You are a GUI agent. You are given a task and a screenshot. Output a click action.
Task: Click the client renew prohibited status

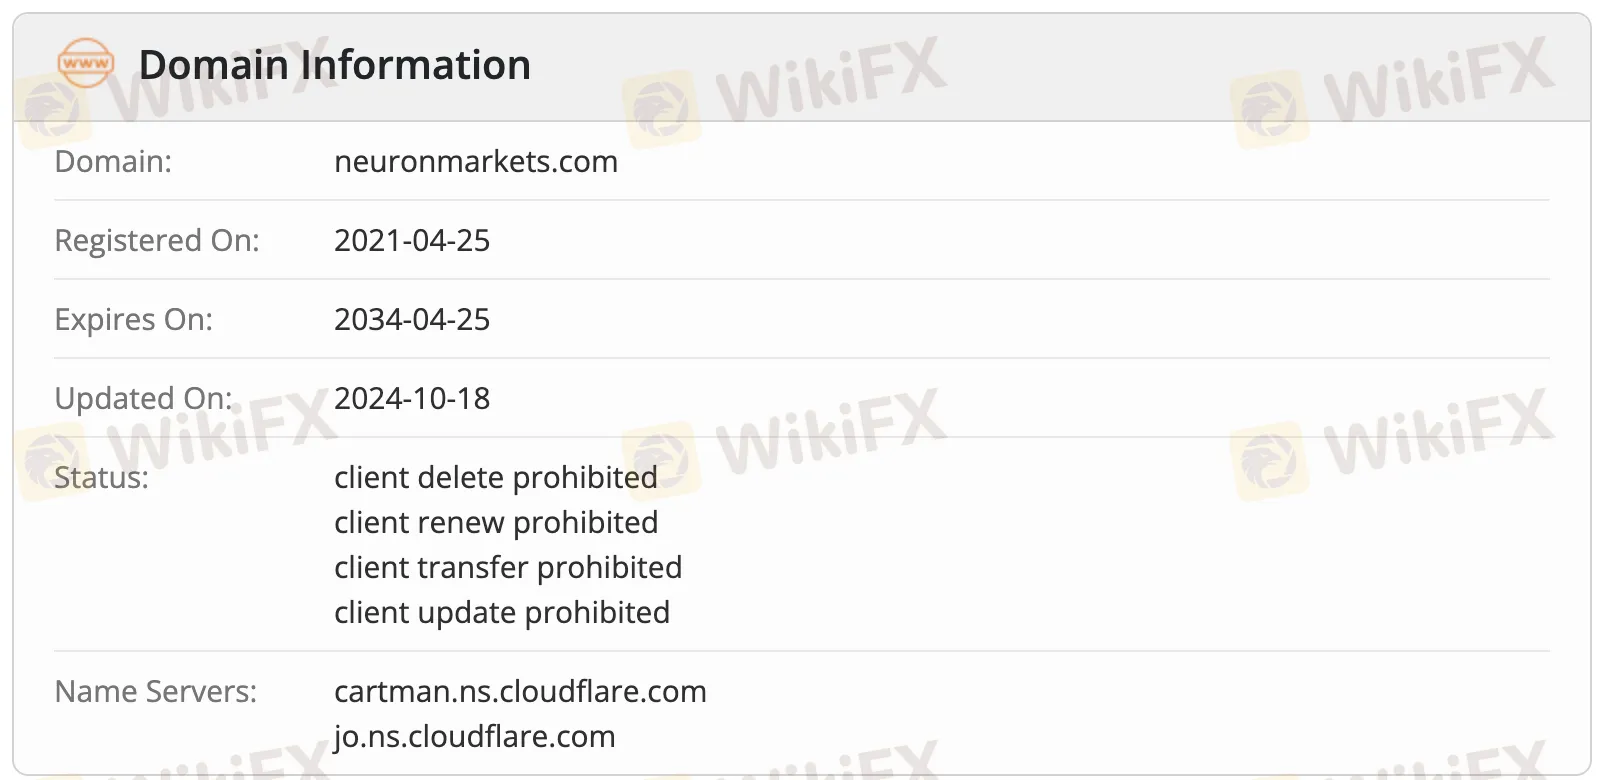[x=495, y=522]
